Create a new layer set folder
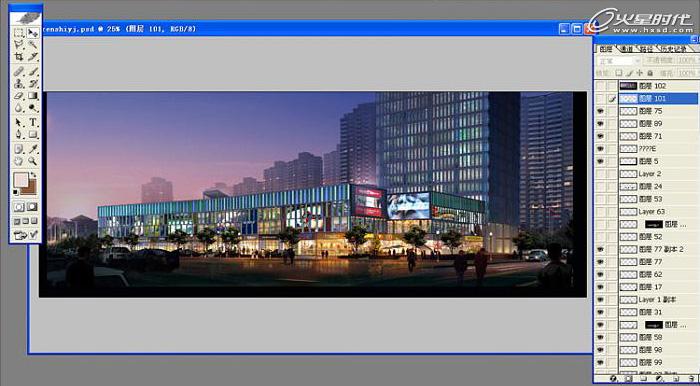This screenshot has height=386, width=700. [x=644, y=378]
